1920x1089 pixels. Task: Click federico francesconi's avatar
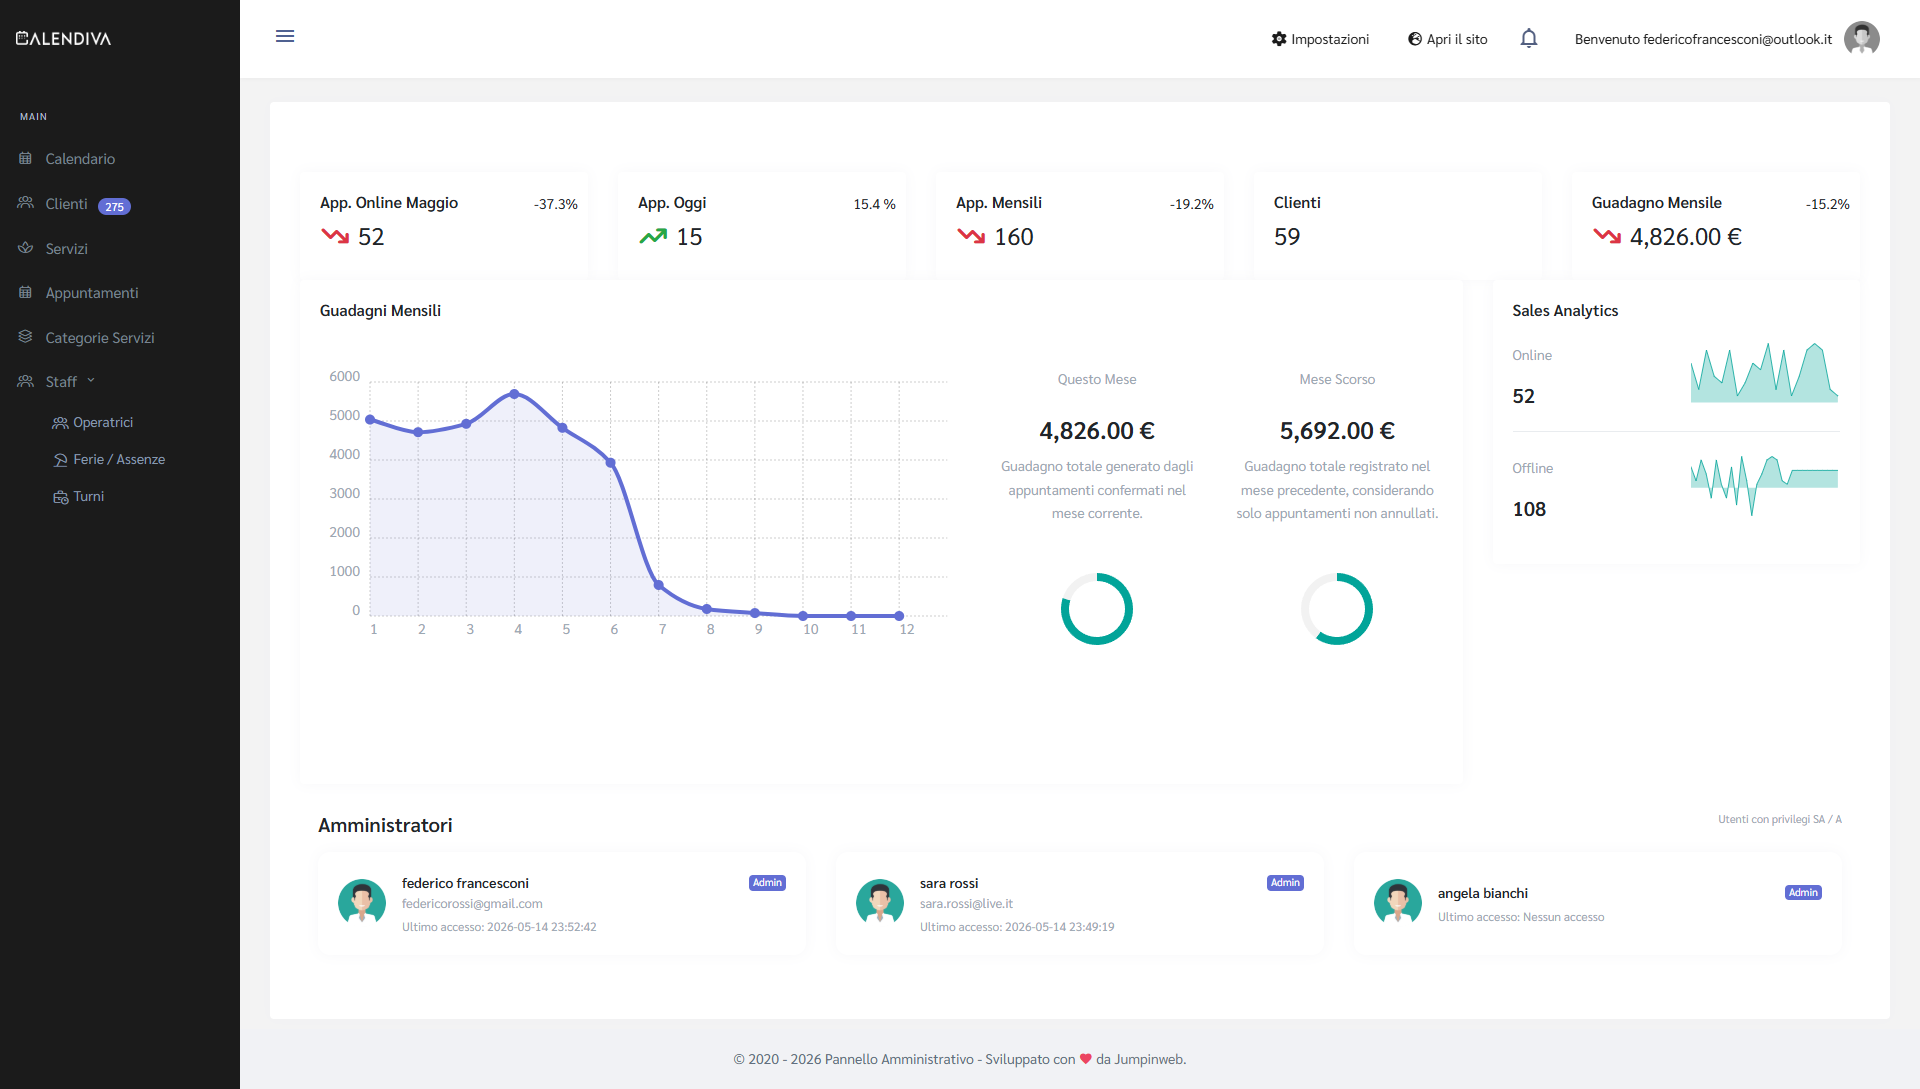pyautogui.click(x=362, y=902)
